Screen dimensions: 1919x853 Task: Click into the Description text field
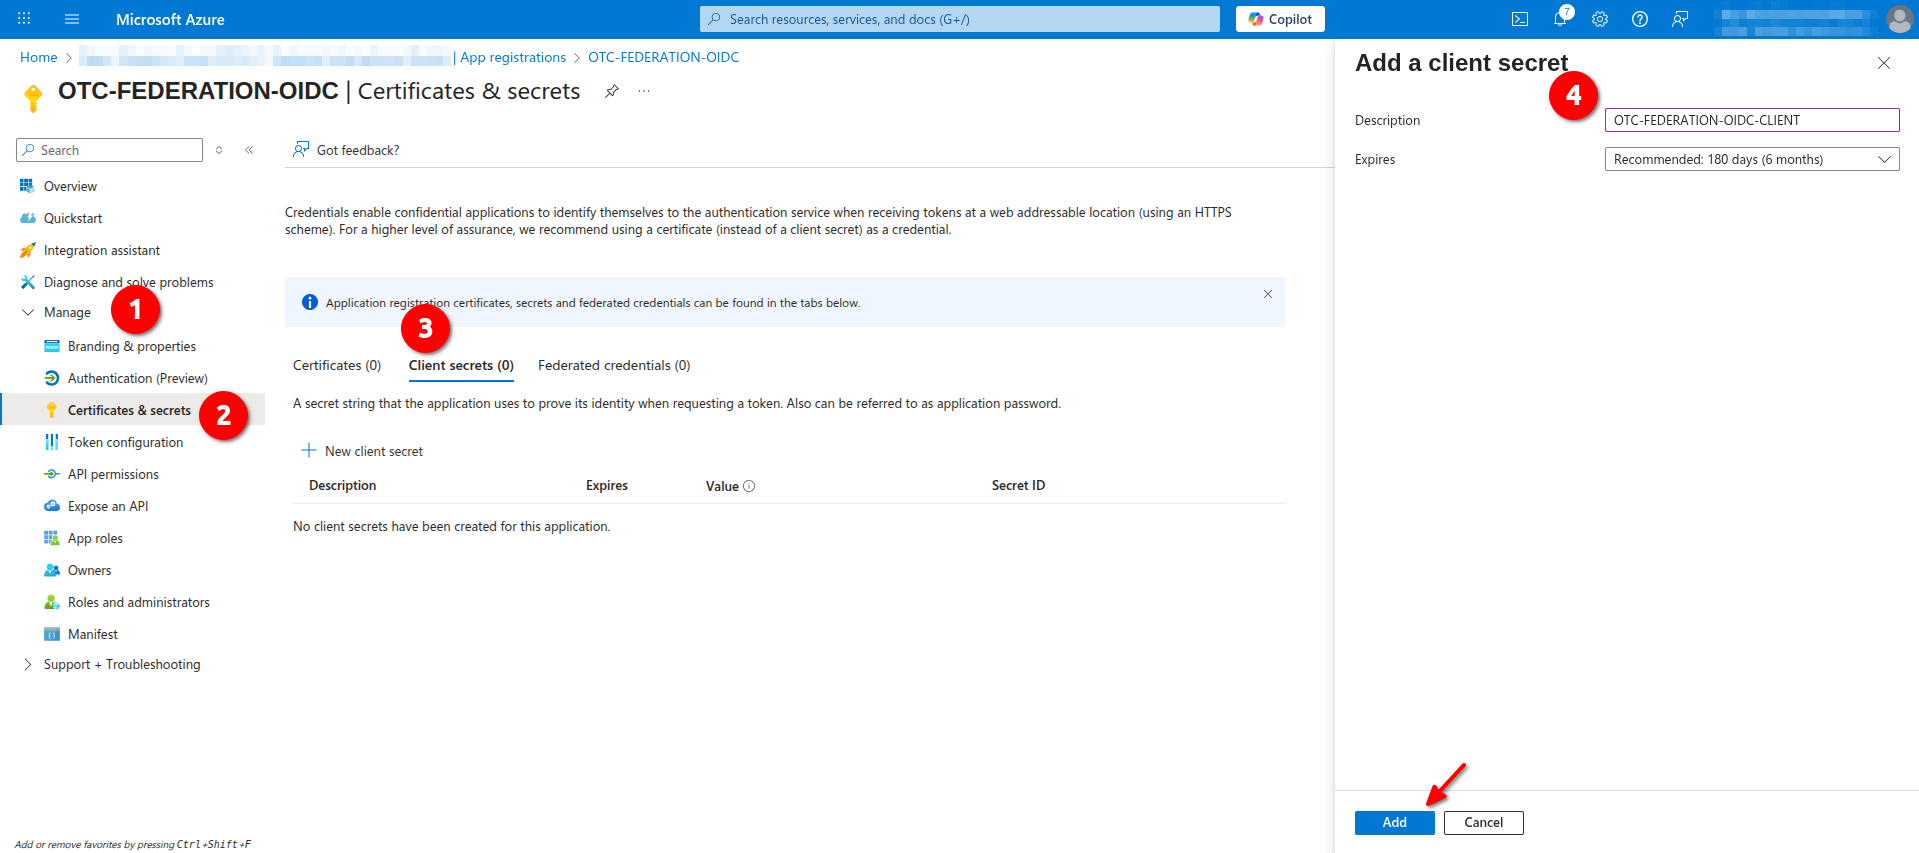[x=1751, y=120]
